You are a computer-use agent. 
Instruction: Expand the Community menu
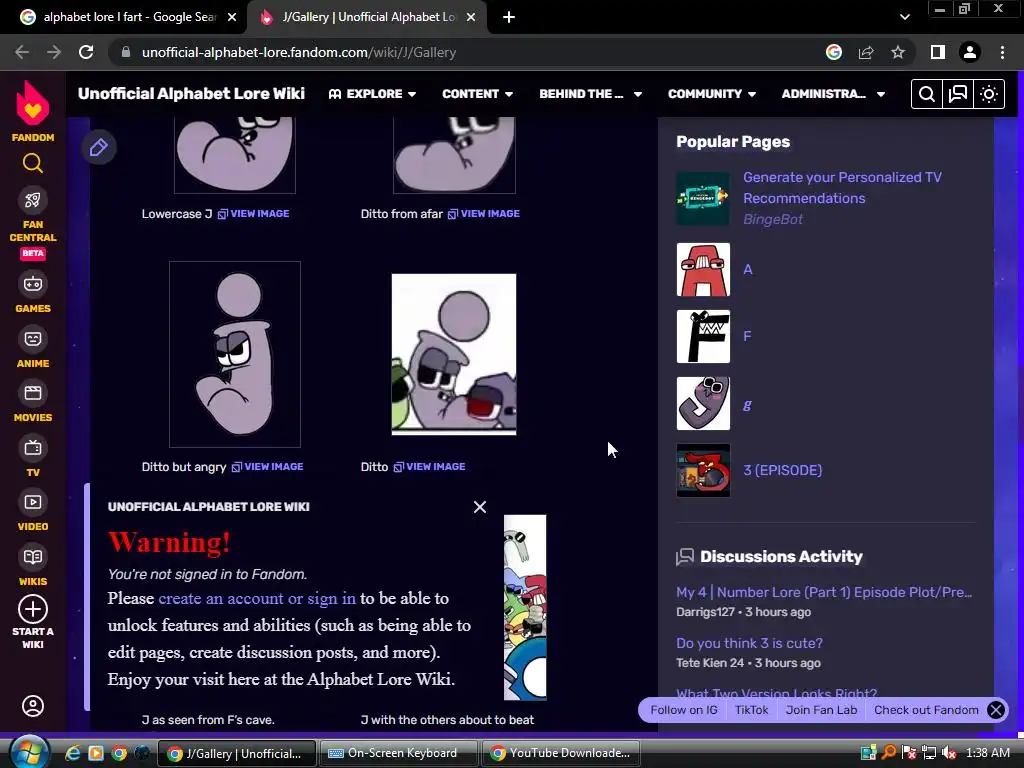(x=712, y=94)
